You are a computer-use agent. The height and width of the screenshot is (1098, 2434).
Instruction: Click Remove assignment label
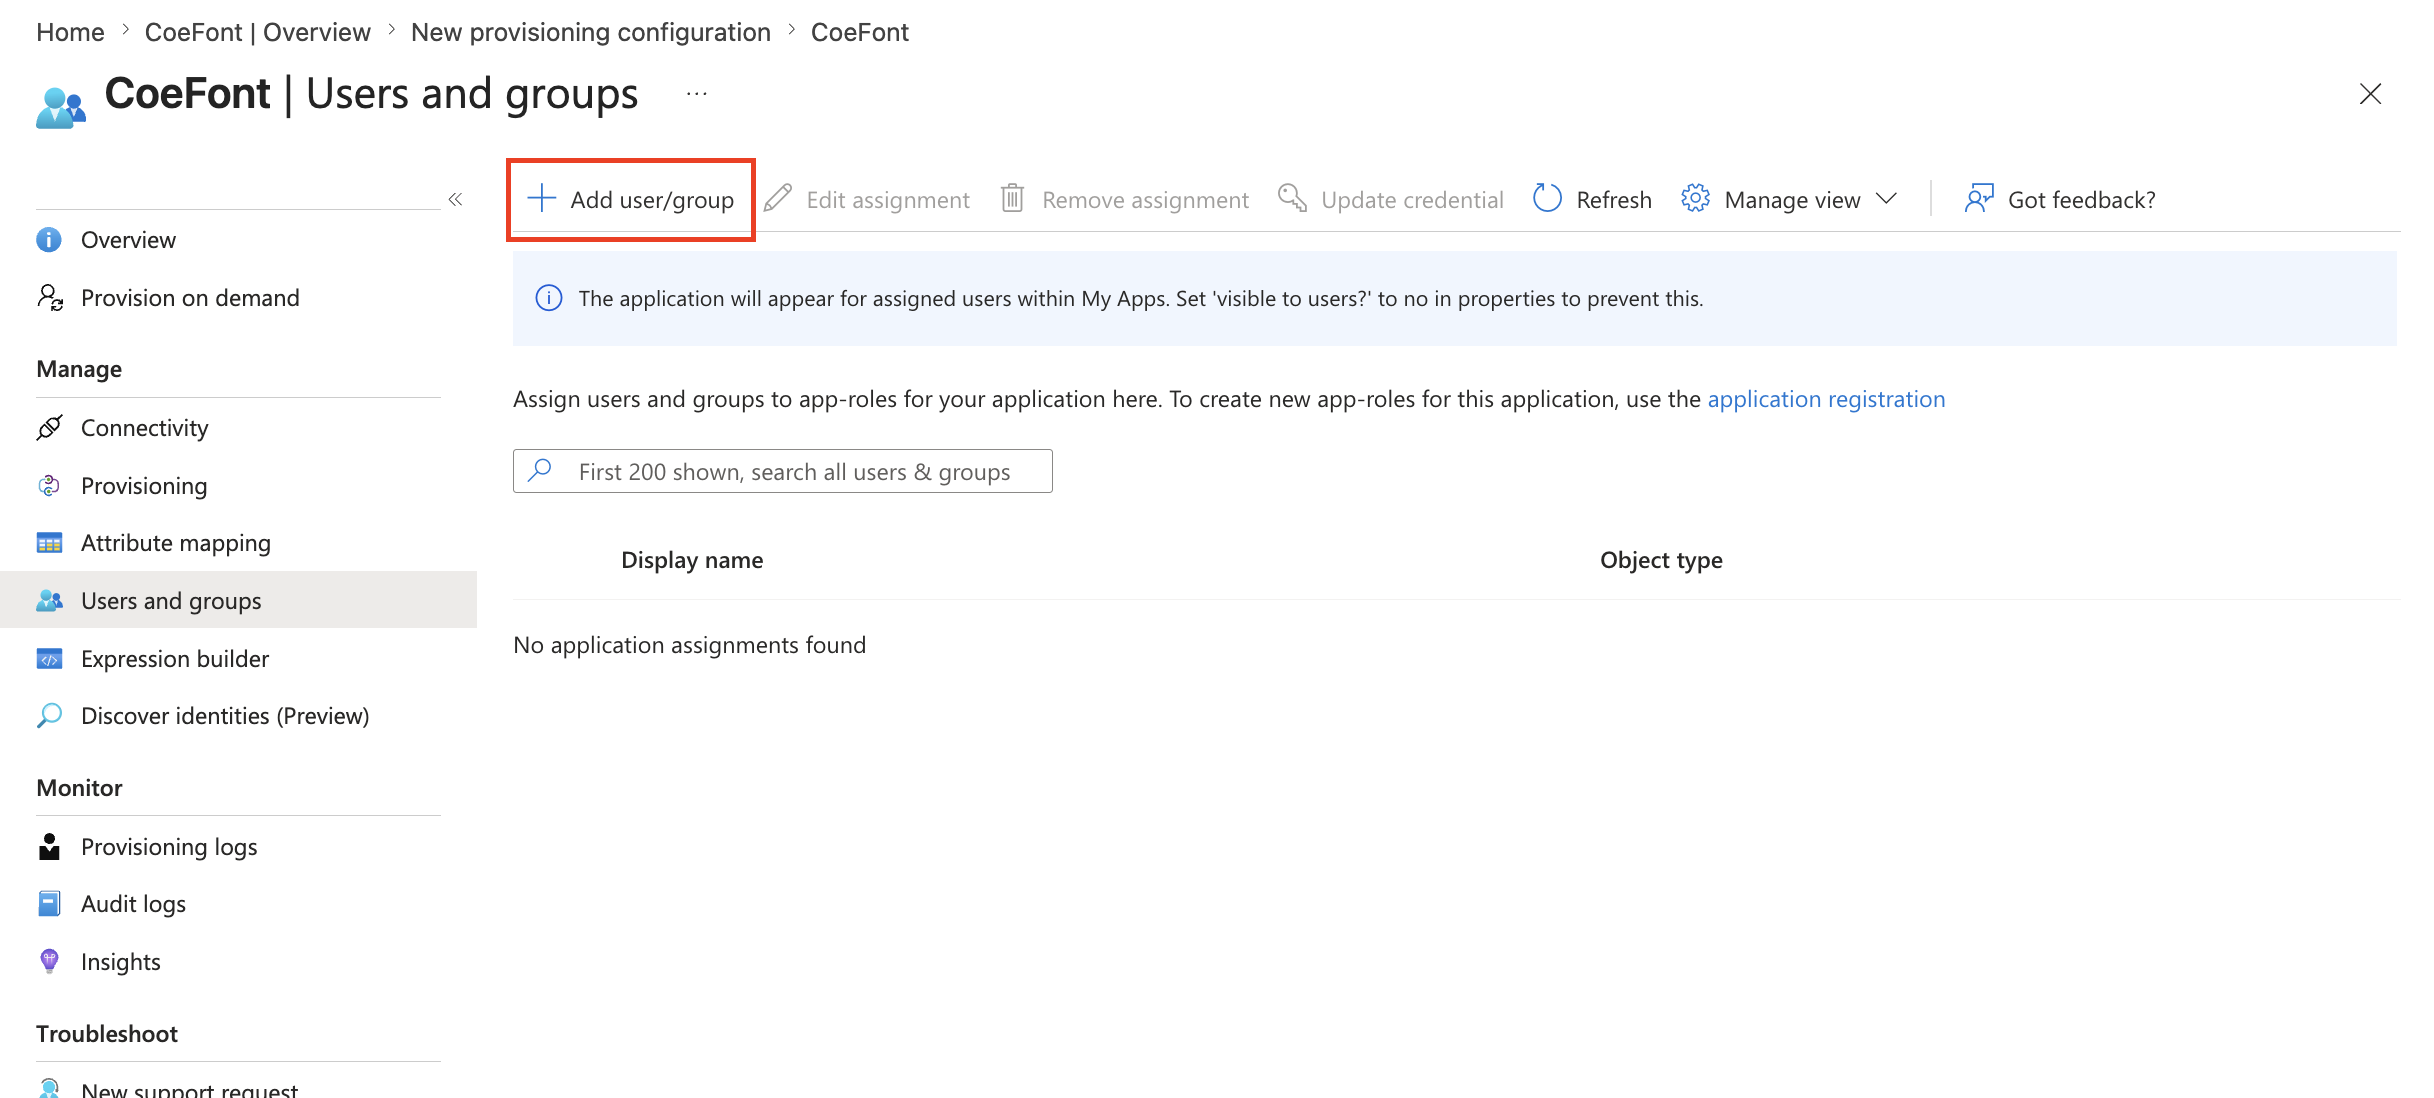(1145, 200)
